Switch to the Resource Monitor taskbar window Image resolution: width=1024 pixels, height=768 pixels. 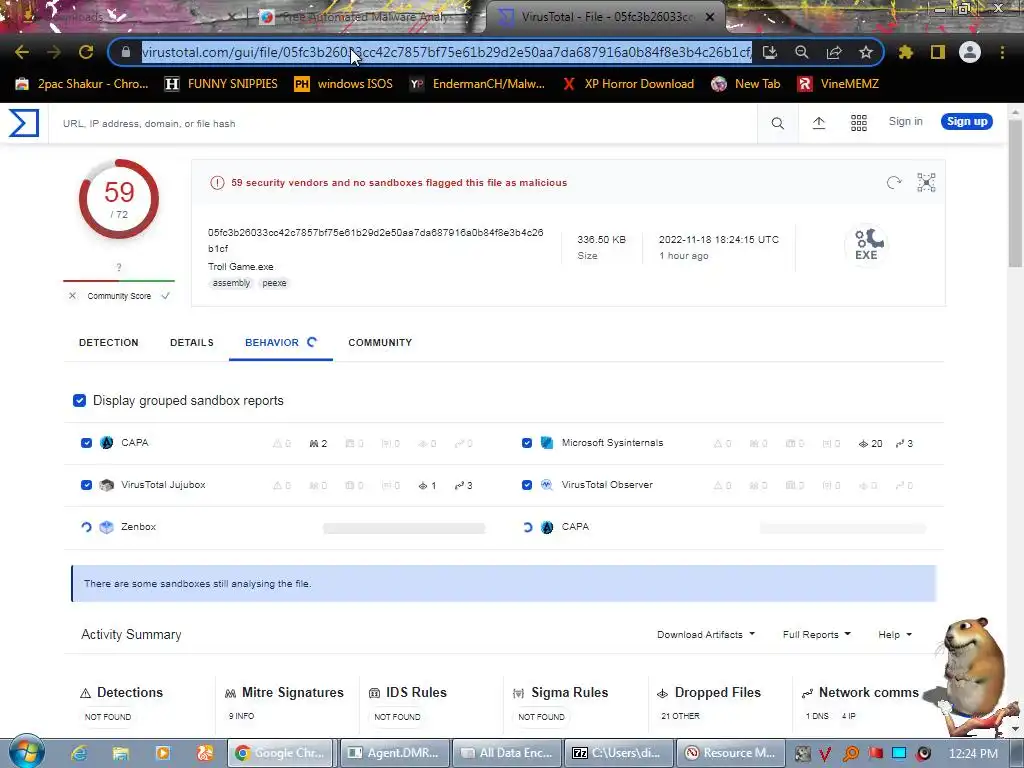[x=730, y=753]
